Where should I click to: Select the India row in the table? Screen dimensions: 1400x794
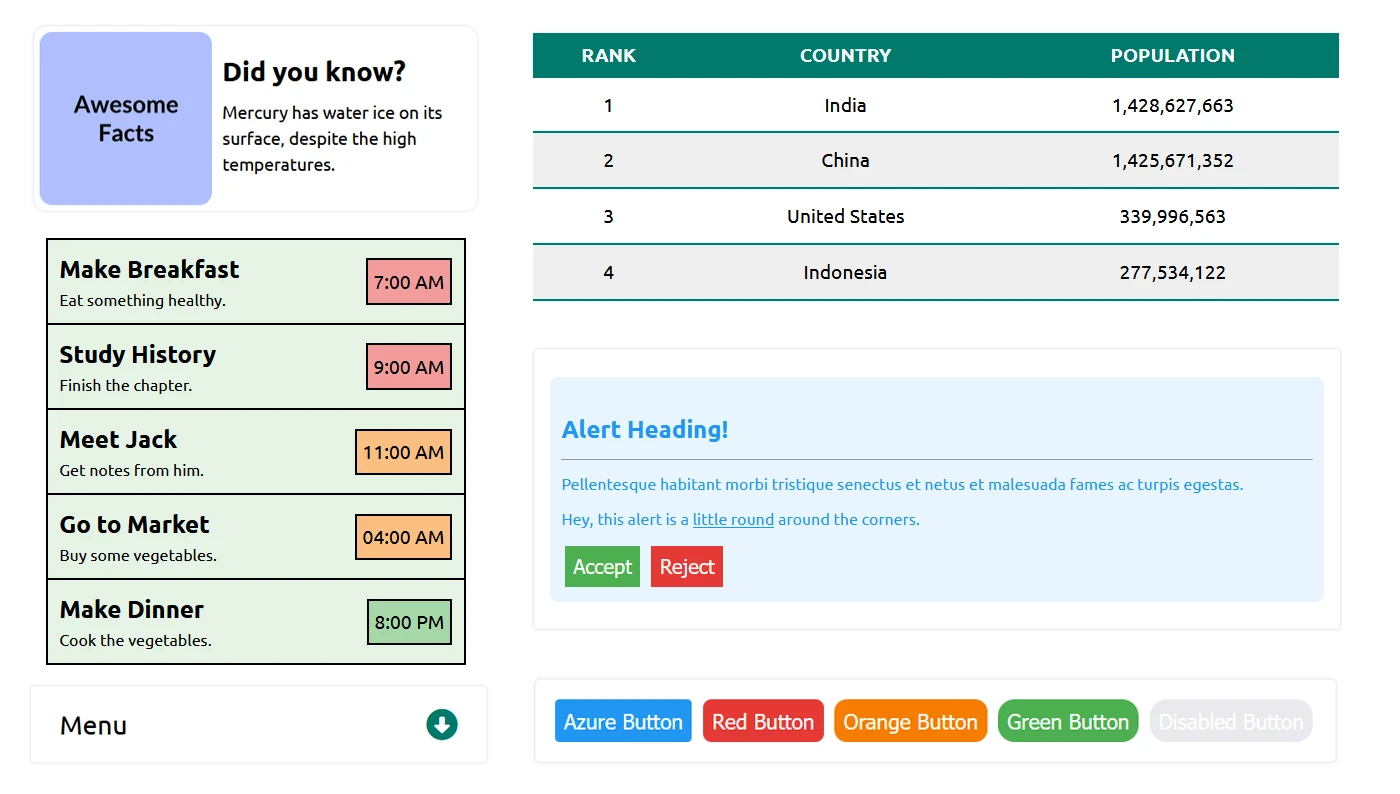(845, 106)
